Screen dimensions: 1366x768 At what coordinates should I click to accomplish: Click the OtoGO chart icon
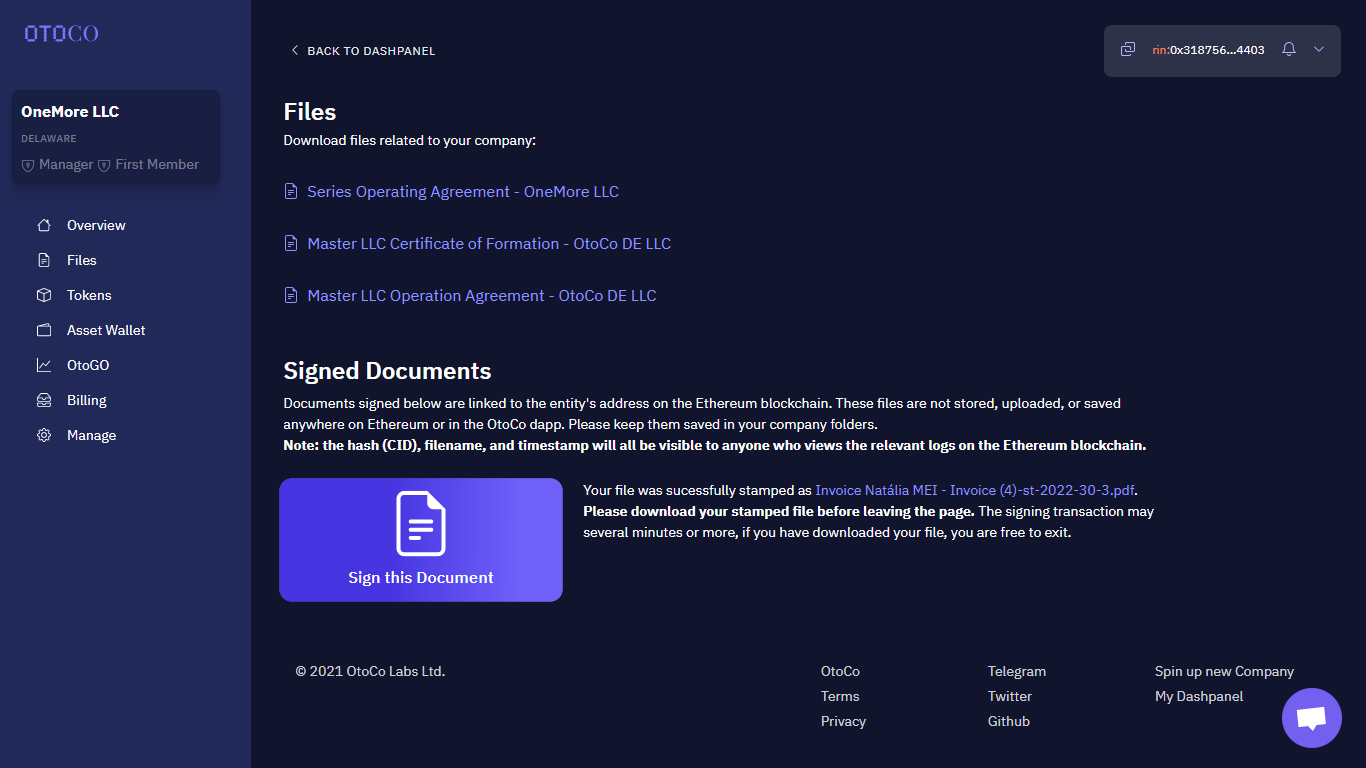pyautogui.click(x=44, y=365)
